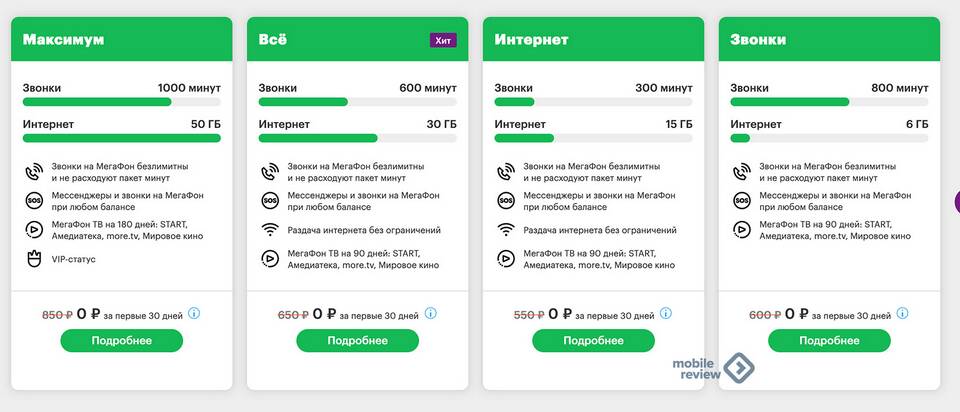This screenshot has height=412, width=960.
Task: Click the mobile review watermark logo
Action: click(713, 369)
